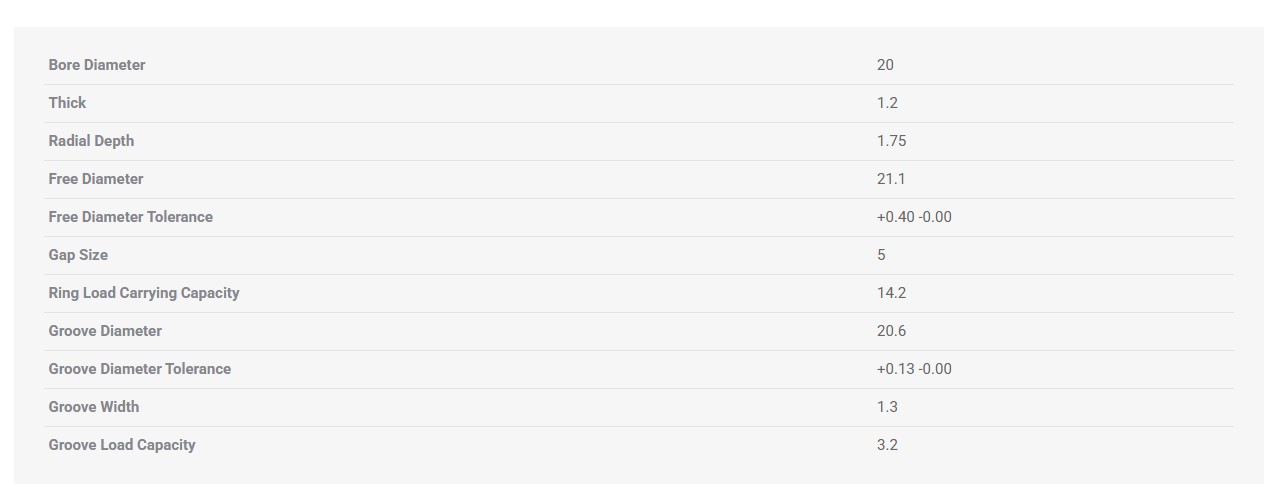The height and width of the screenshot is (491, 1288).
Task: Select the Thick row label
Action: [67, 103]
